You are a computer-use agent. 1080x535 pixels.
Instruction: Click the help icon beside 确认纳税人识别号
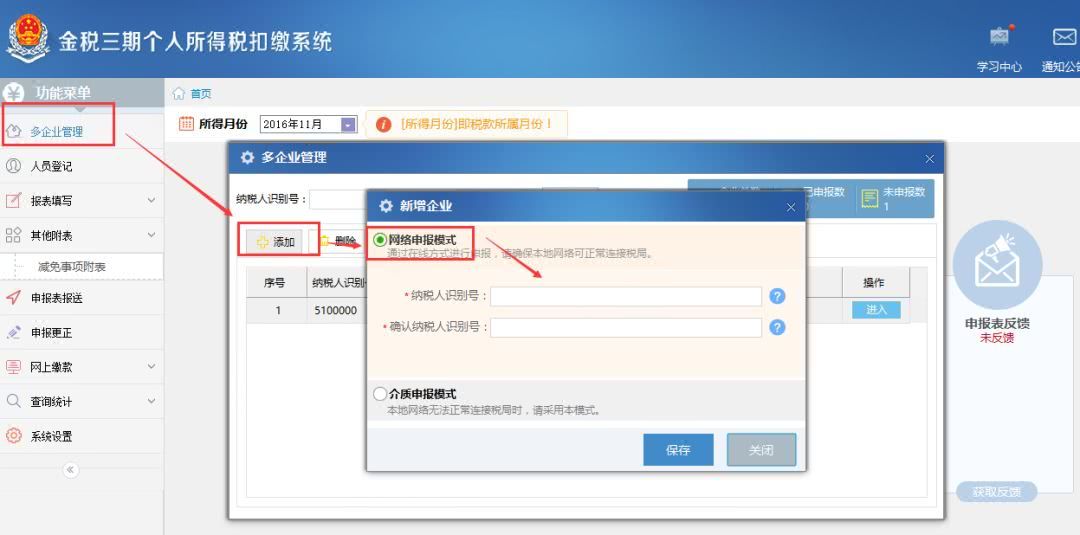click(777, 327)
